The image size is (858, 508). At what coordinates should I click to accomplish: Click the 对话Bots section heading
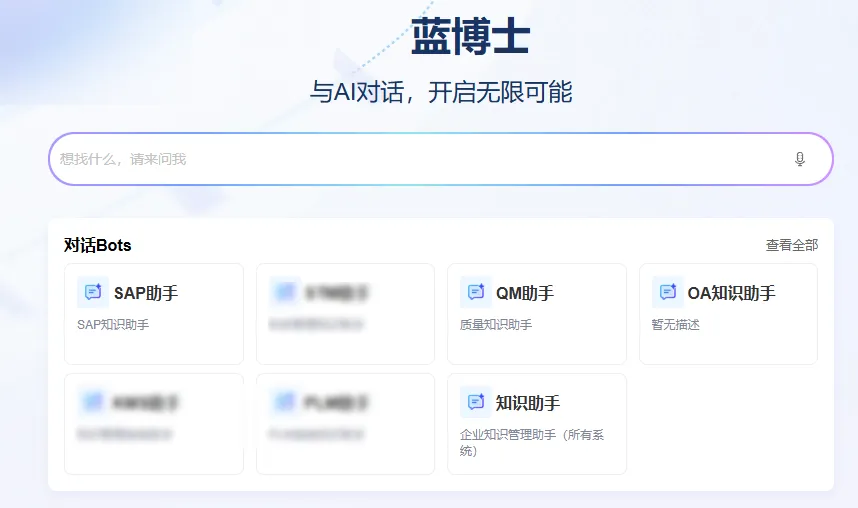(x=97, y=245)
